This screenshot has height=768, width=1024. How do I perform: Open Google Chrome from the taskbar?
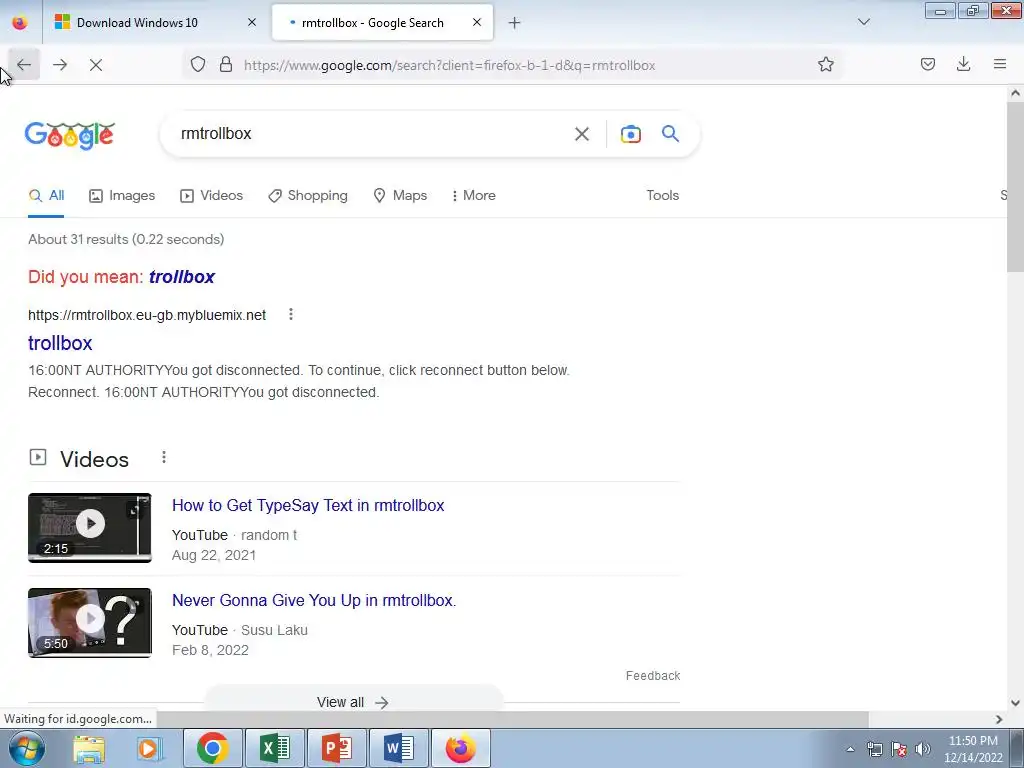click(212, 748)
